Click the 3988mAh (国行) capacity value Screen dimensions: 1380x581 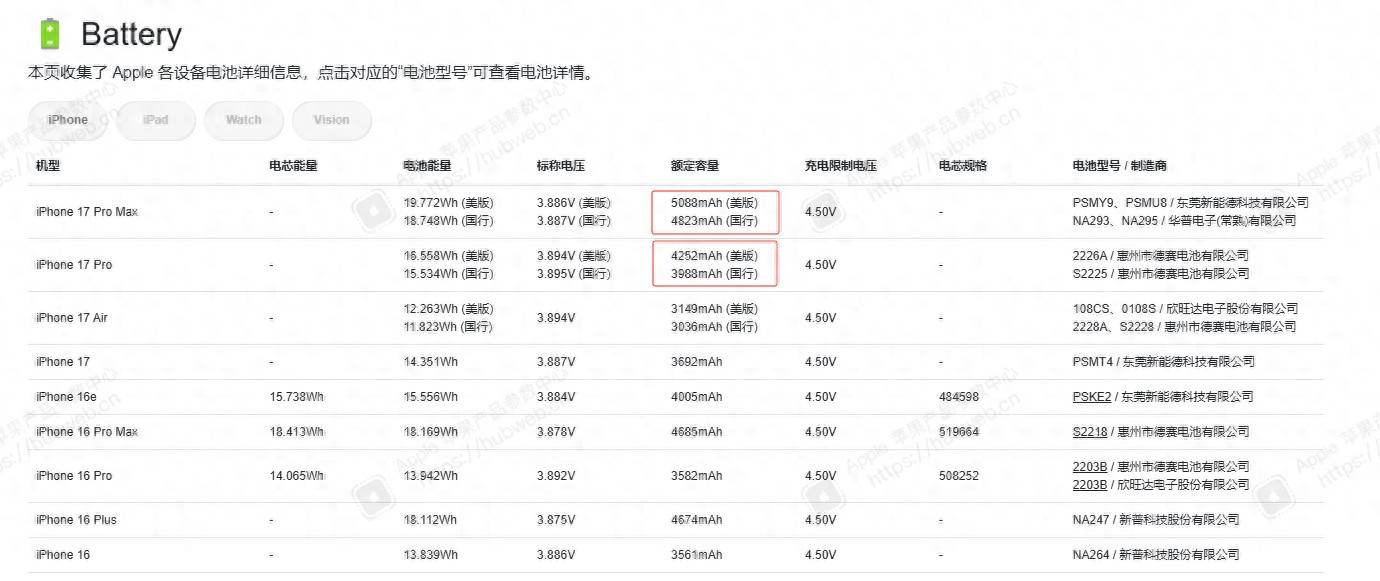(x=714, y=274)
